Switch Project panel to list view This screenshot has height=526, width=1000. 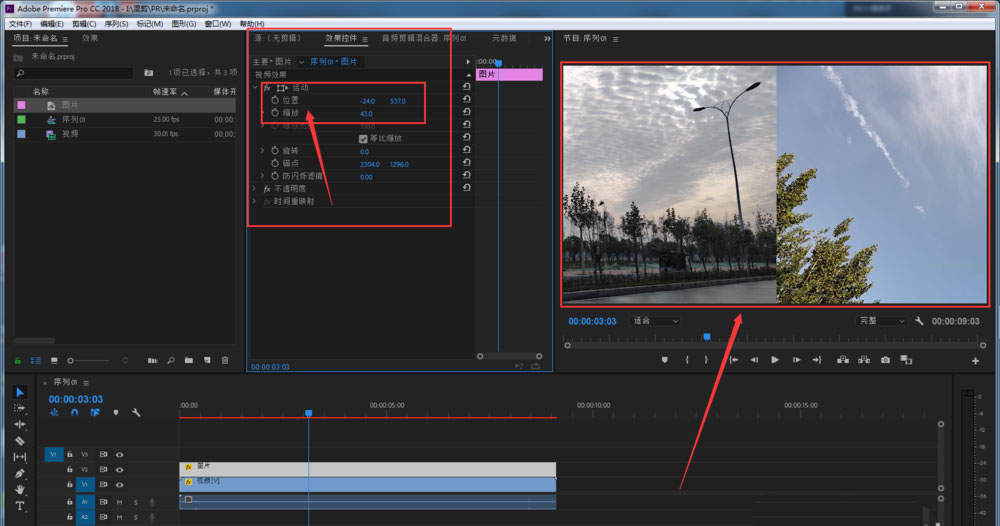coord(36,361)
